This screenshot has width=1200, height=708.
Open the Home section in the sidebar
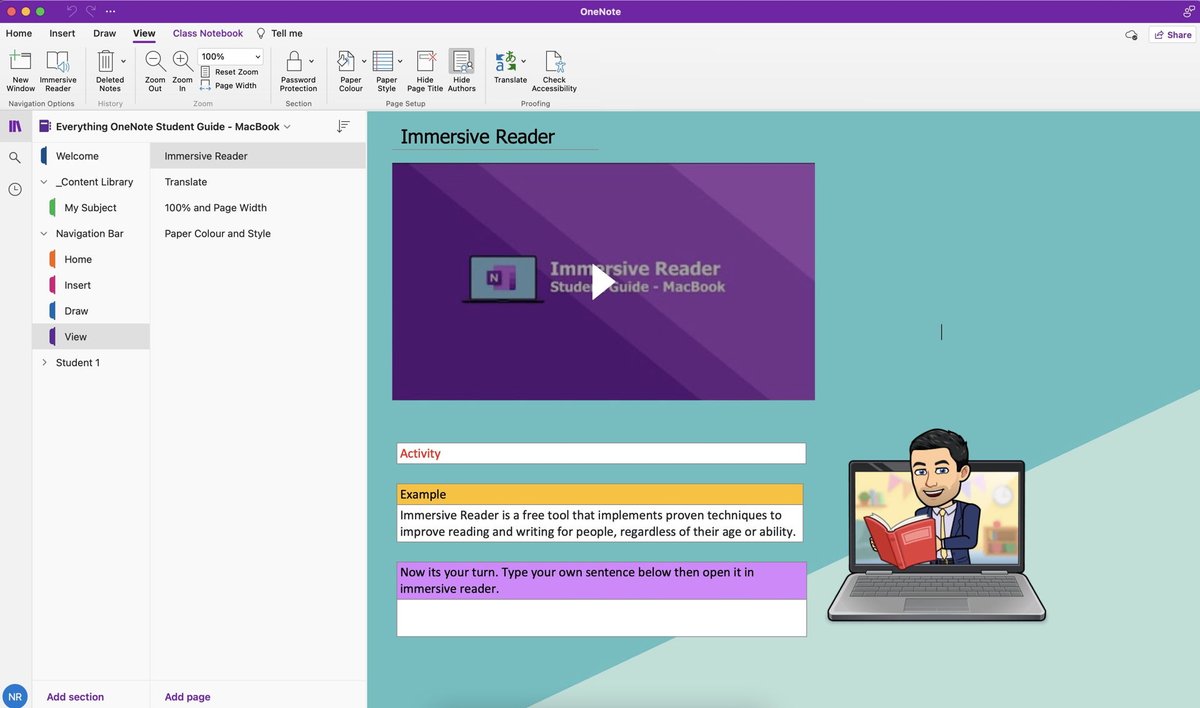[91, 259]
